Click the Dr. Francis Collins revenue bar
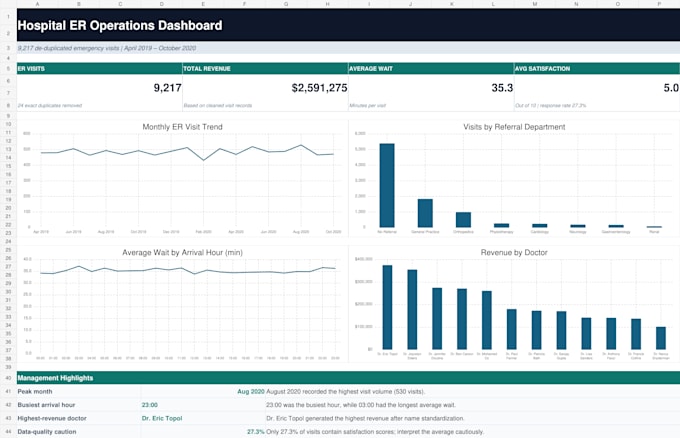The height and width of the screenshot is (438, 680). (x=636, y=334)
